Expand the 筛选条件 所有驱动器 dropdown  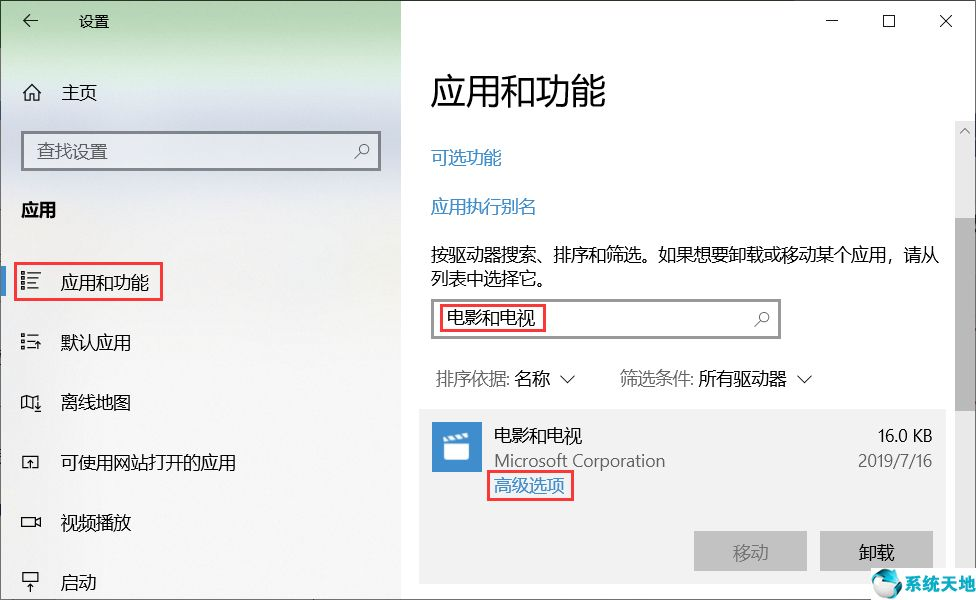(716, 378)
